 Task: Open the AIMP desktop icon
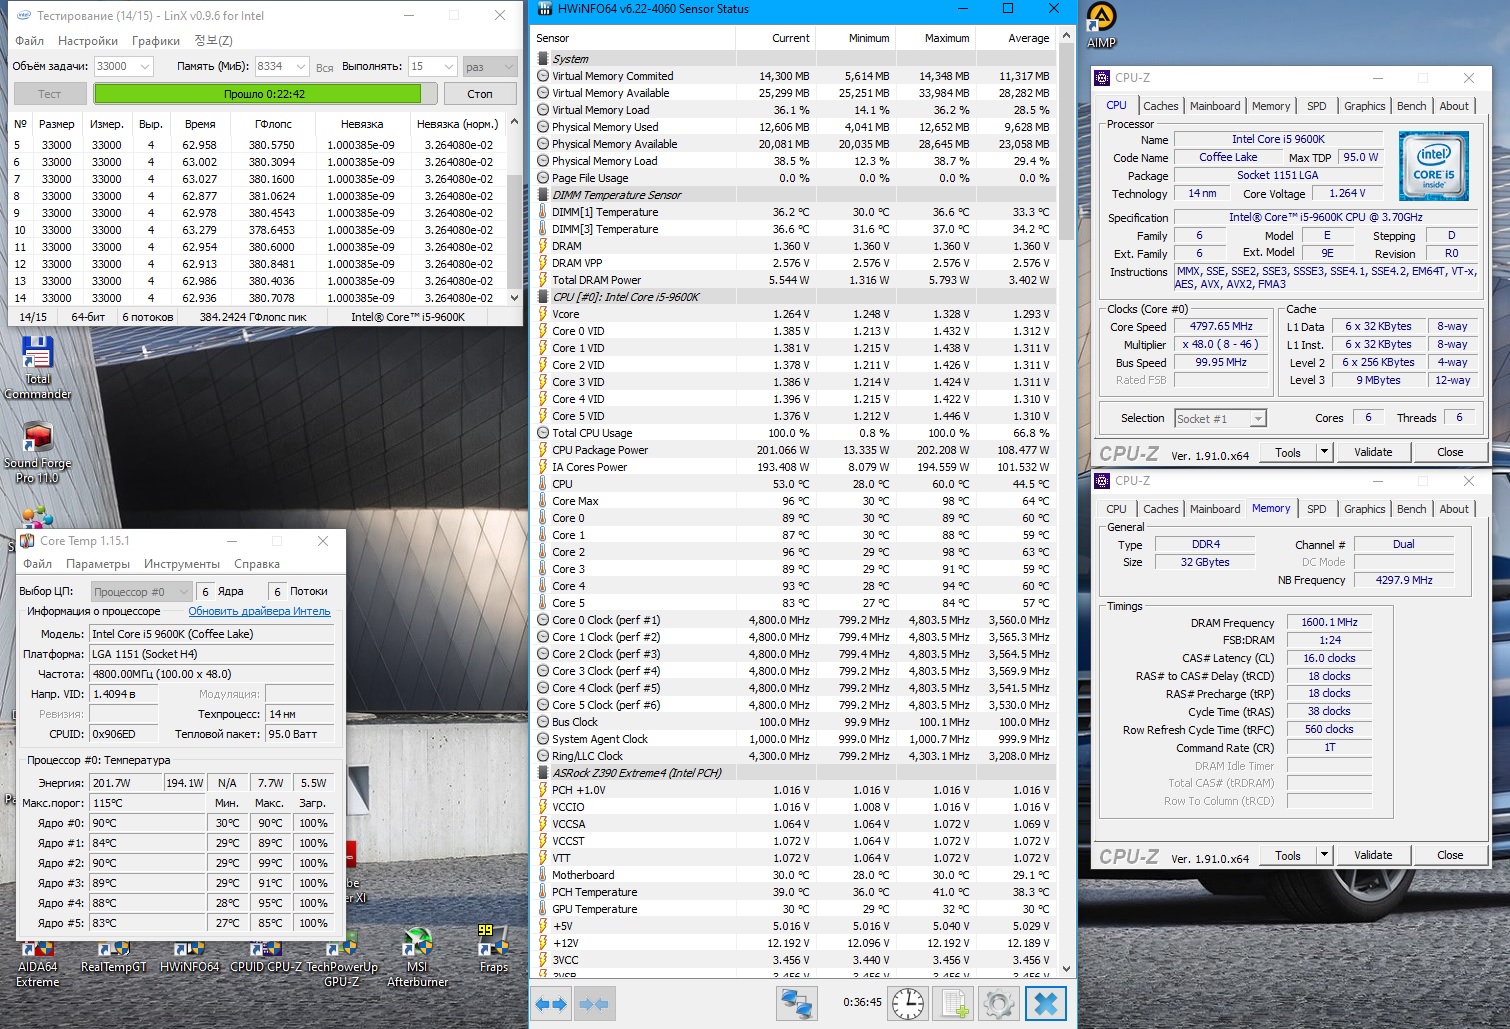(x=1101, y=26)
